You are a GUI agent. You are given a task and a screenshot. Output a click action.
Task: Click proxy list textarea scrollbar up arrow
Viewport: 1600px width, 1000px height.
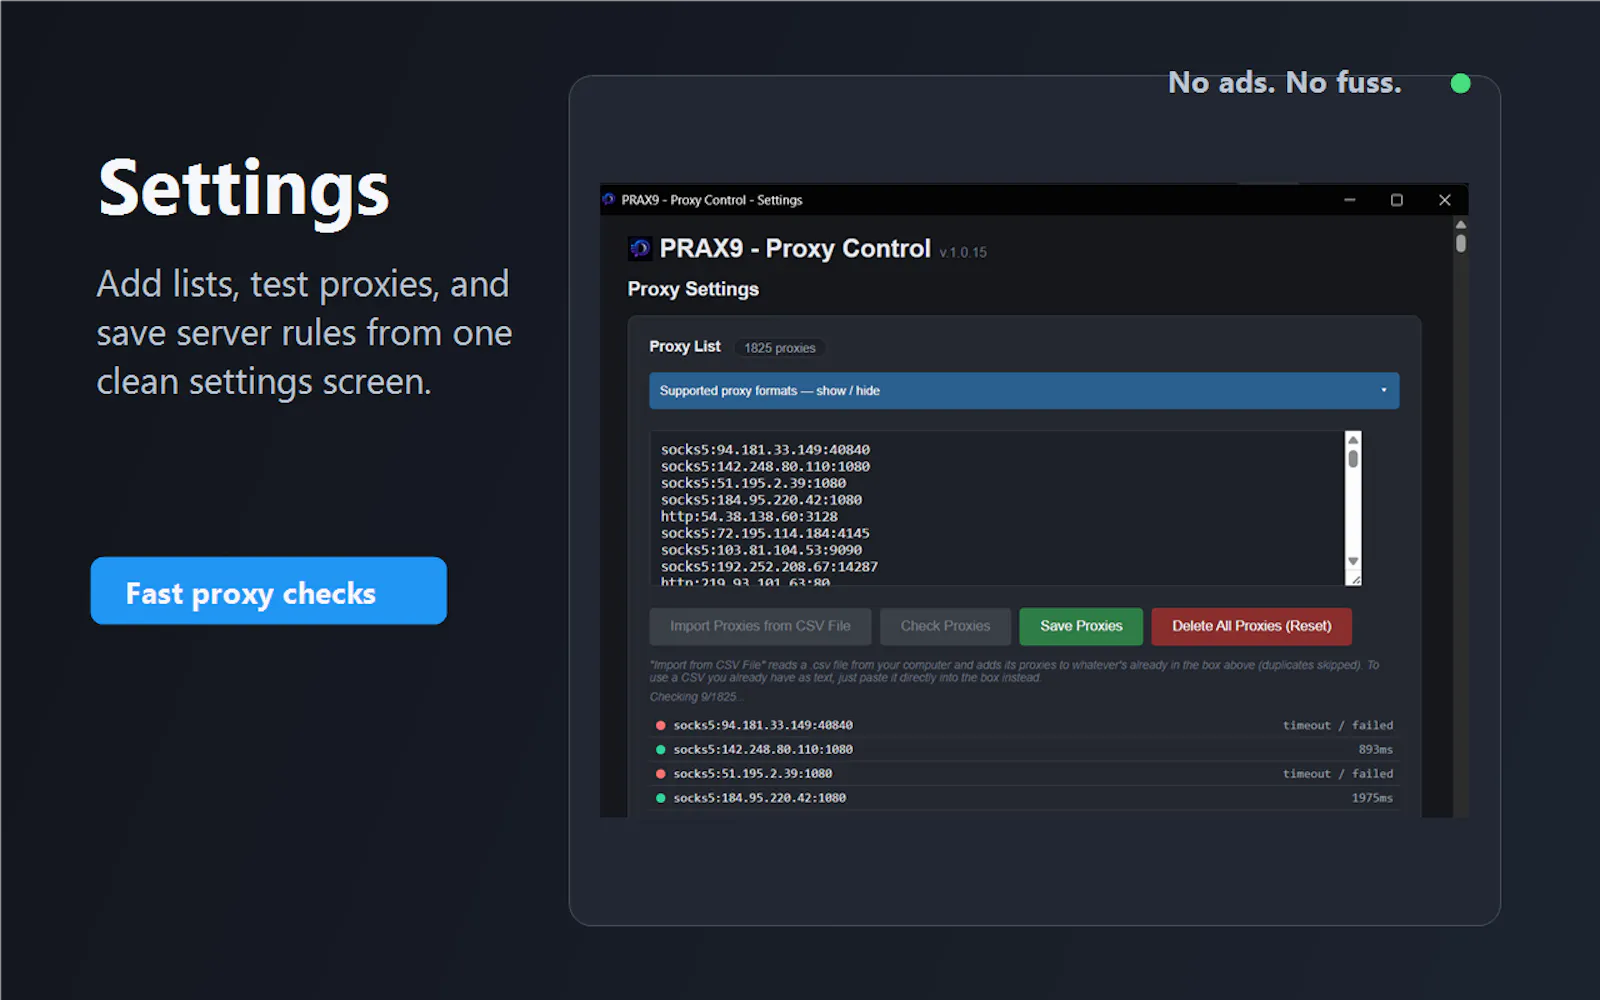(1353, 439)
